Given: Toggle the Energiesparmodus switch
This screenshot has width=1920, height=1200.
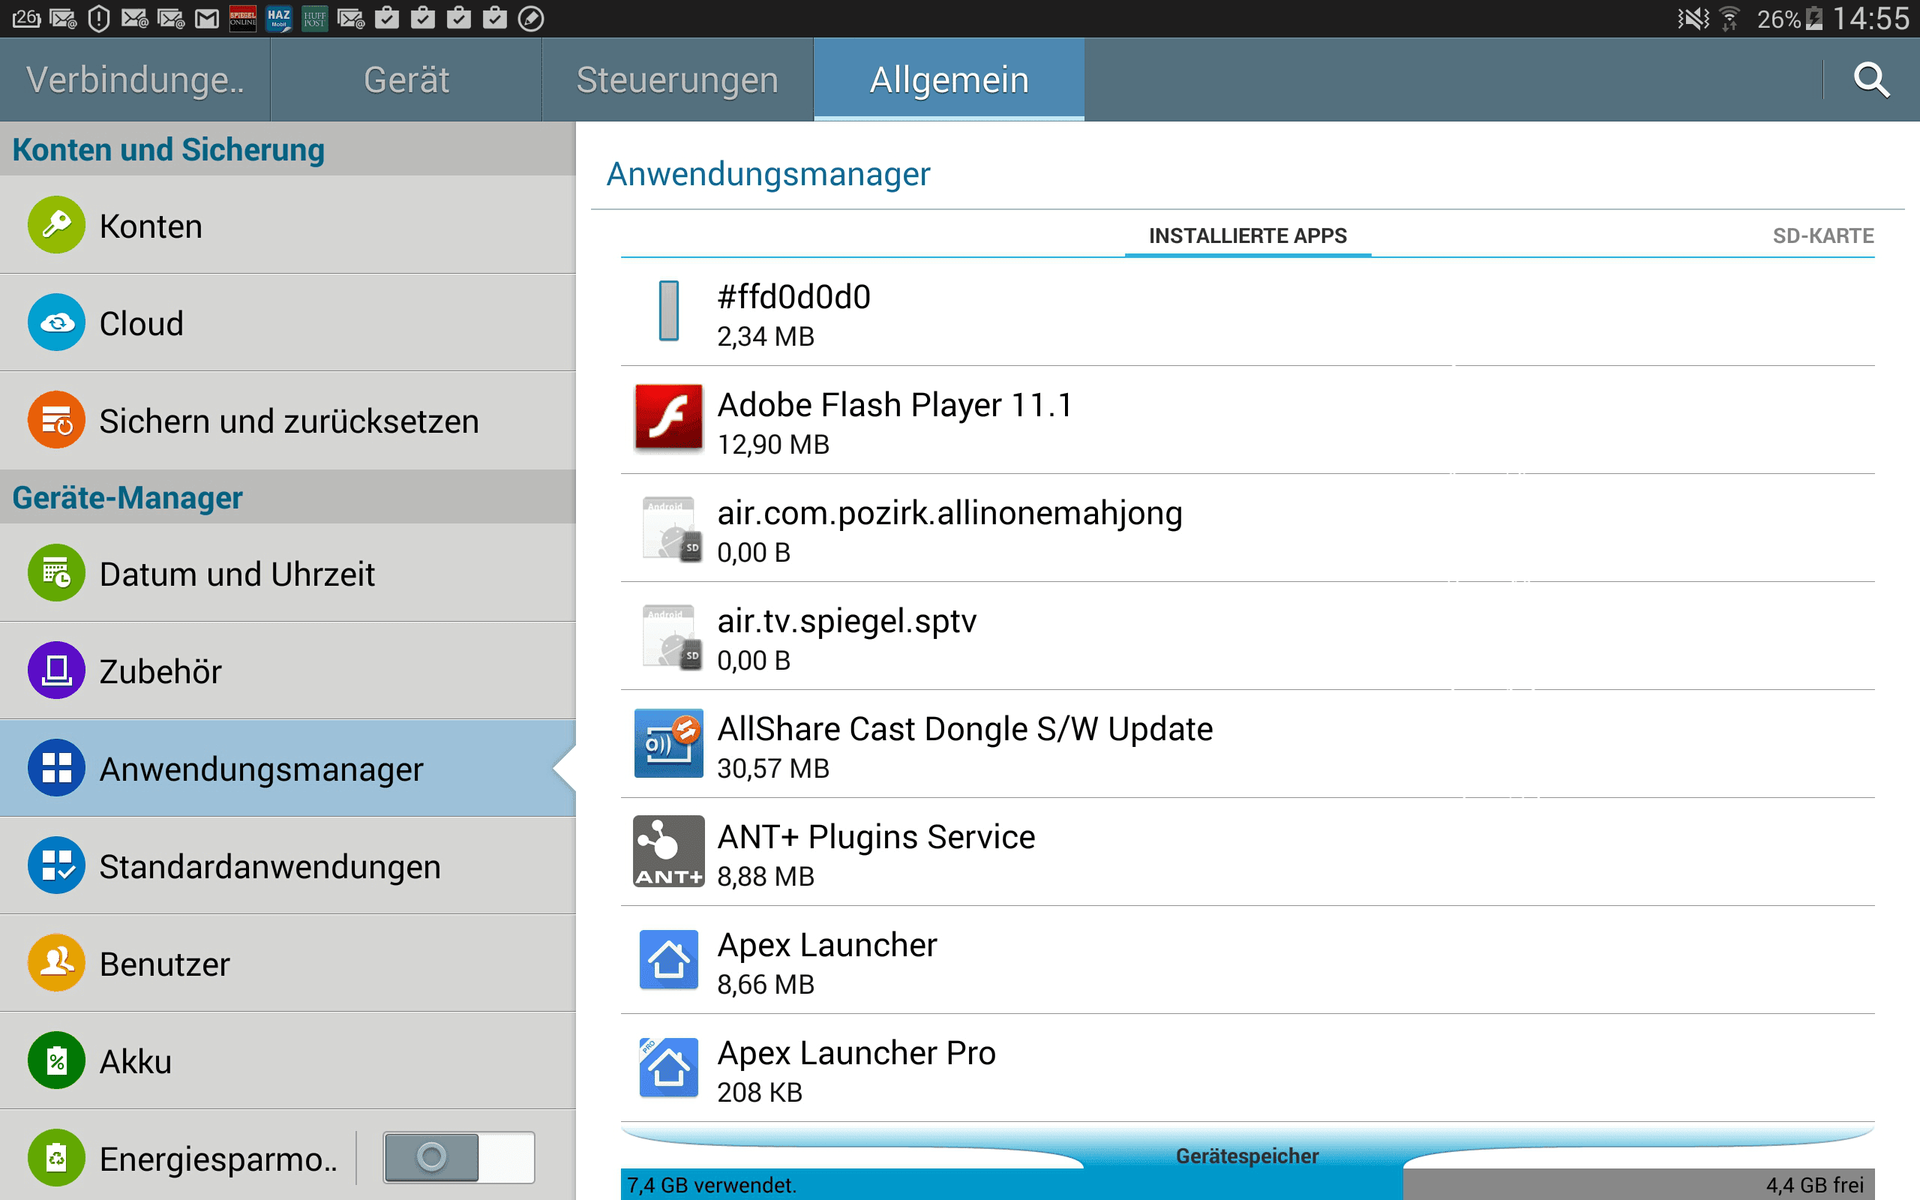Looking at the screenshot, I should 459,1158.
